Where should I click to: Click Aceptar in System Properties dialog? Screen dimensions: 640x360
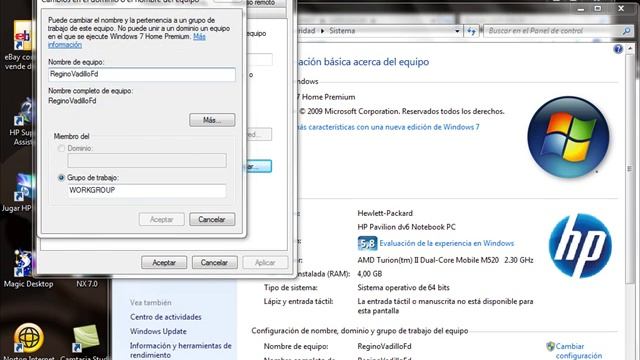coord(164,262)
